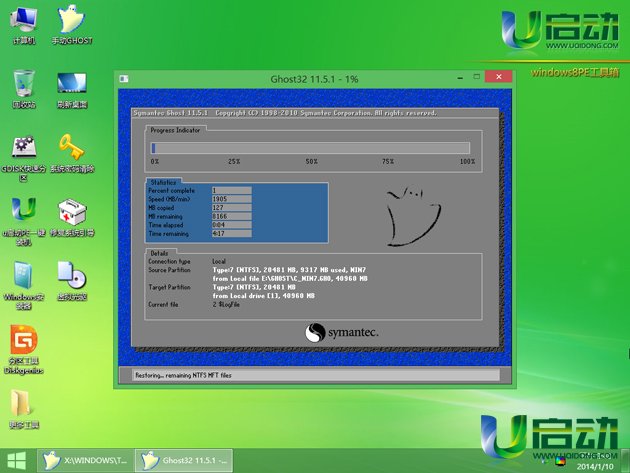Screen dimensions: 630x473
Task: Click status bar text Restoring remaining NTFS MFT
Action: [183, 375]
